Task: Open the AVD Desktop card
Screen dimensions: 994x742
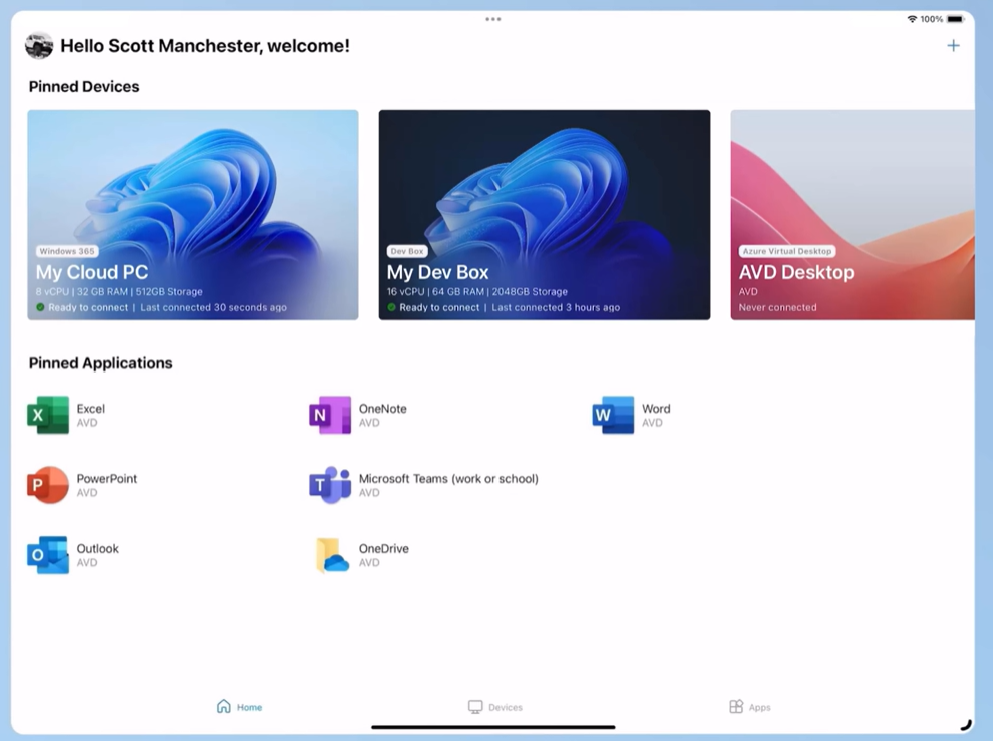Action: coord(853,214)
